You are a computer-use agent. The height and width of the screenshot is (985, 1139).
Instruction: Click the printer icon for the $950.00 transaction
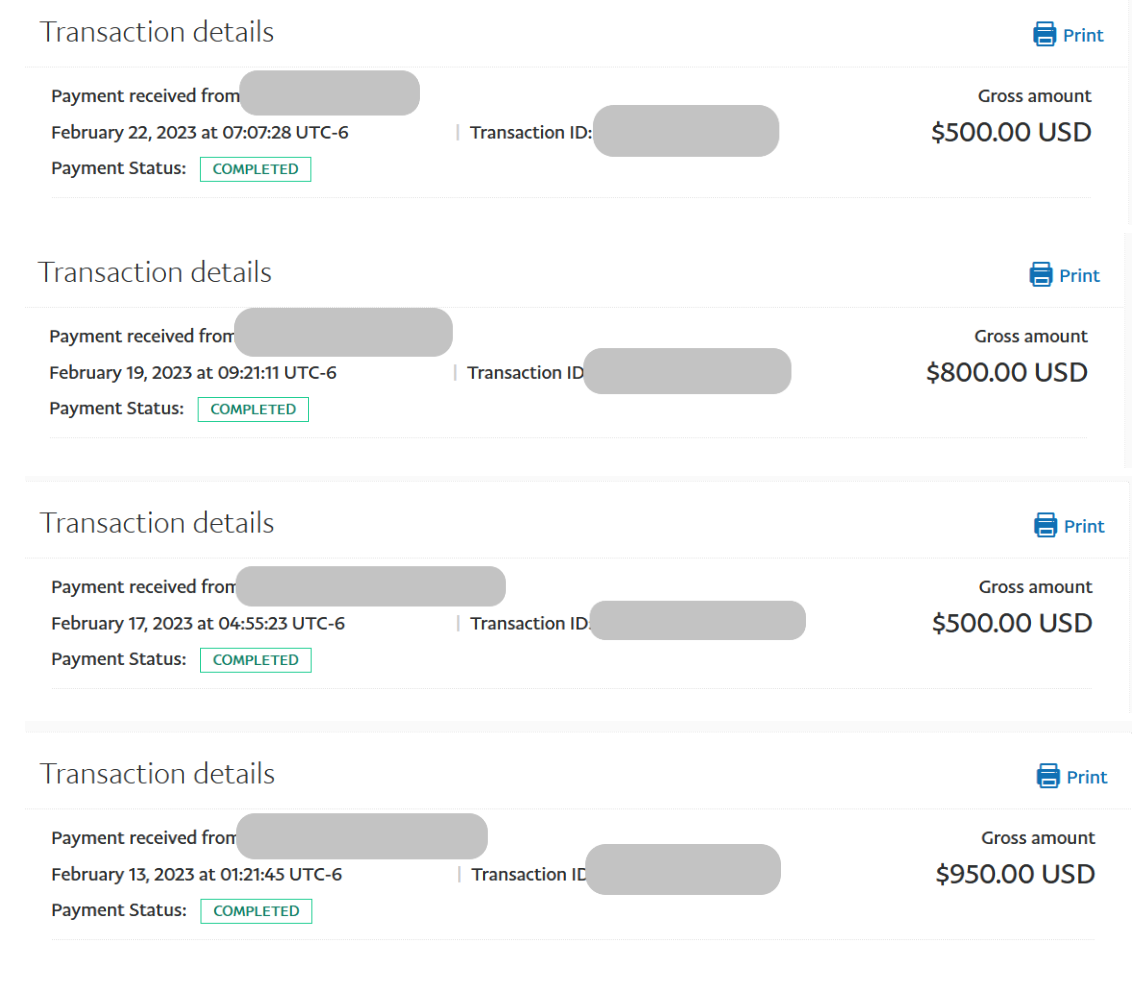pos(1048,777)
